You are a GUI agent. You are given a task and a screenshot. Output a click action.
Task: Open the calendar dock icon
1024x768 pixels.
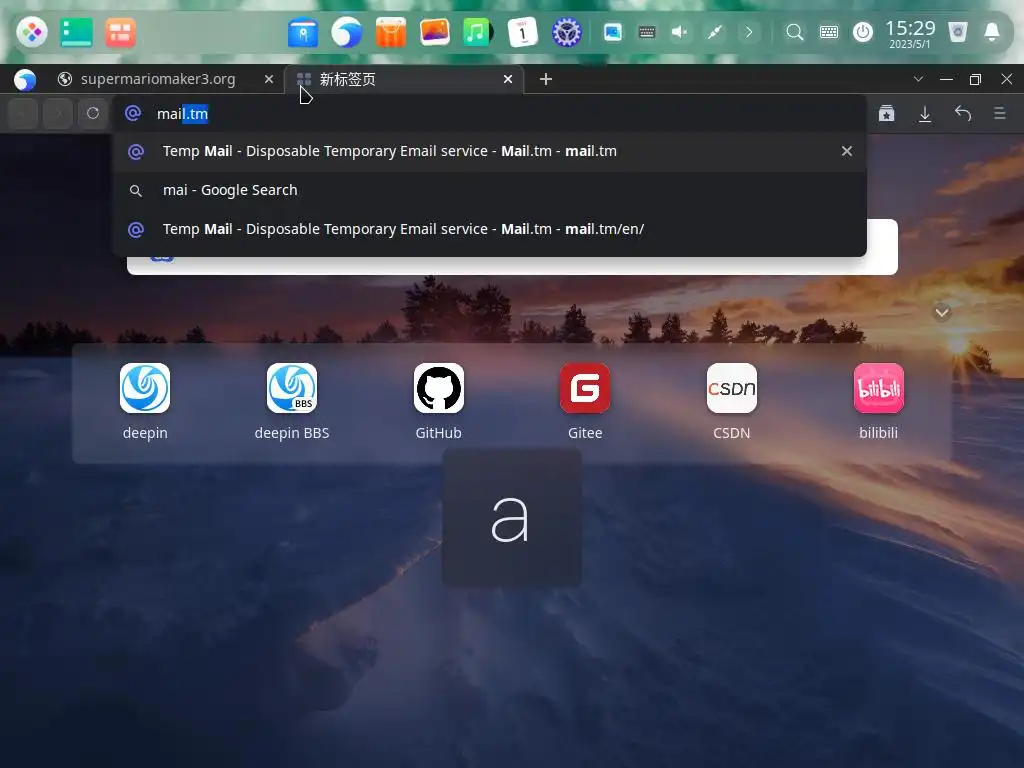pyautogui.click(x=522, y=32)
